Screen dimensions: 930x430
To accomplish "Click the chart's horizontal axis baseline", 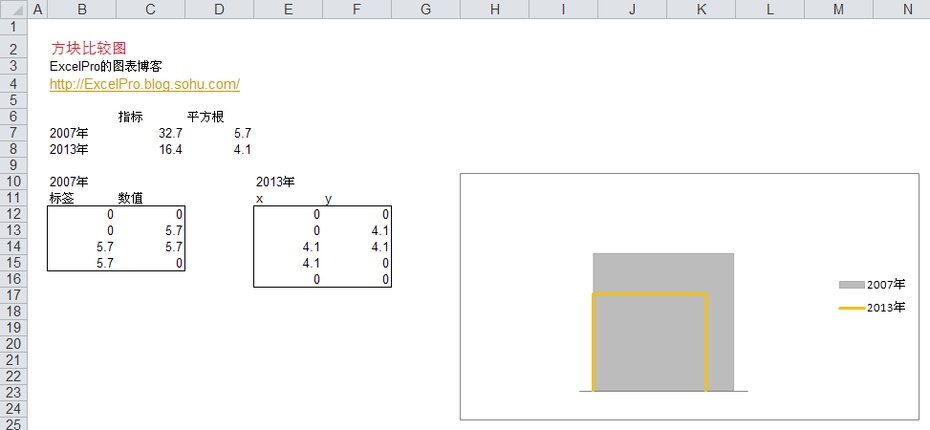I will [x=663, y=391].
